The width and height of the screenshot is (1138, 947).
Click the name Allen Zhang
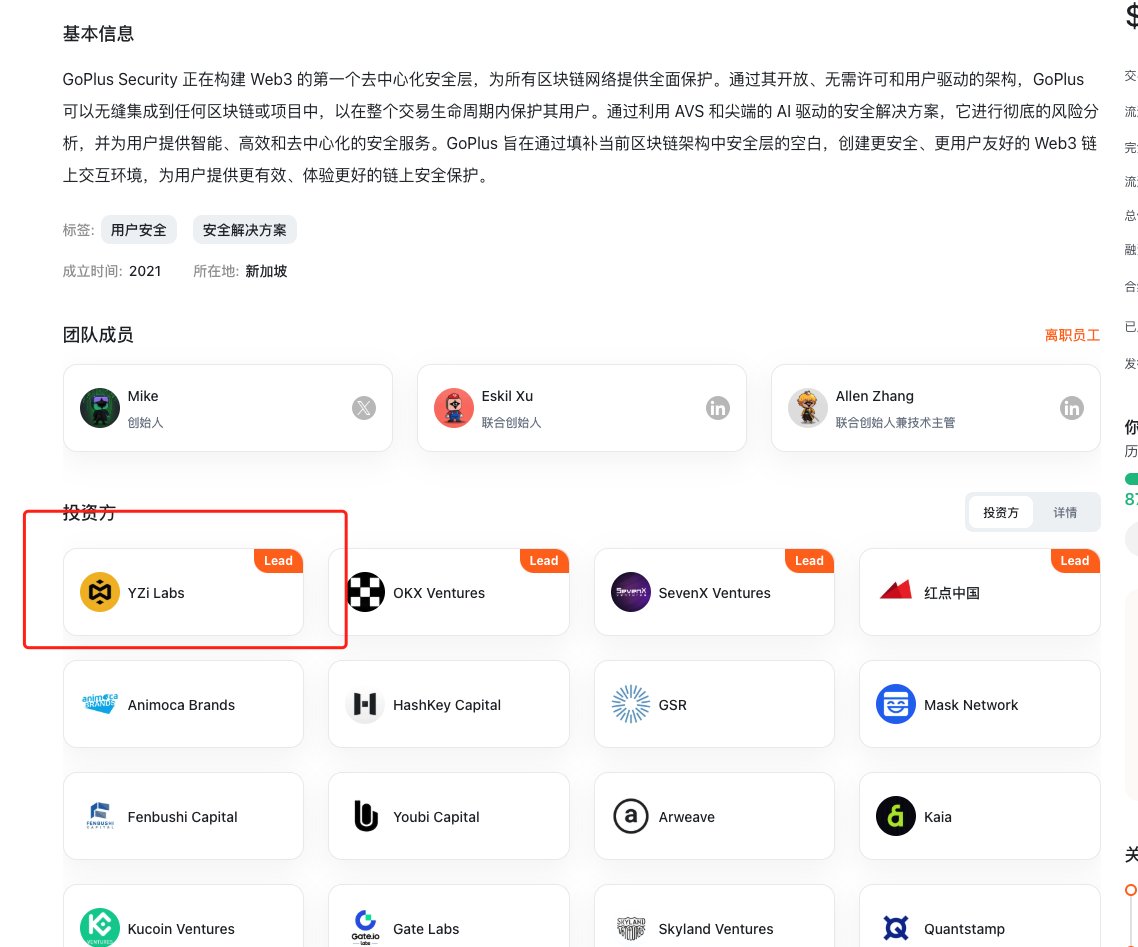pyautogui.click(x=875, y=396)
